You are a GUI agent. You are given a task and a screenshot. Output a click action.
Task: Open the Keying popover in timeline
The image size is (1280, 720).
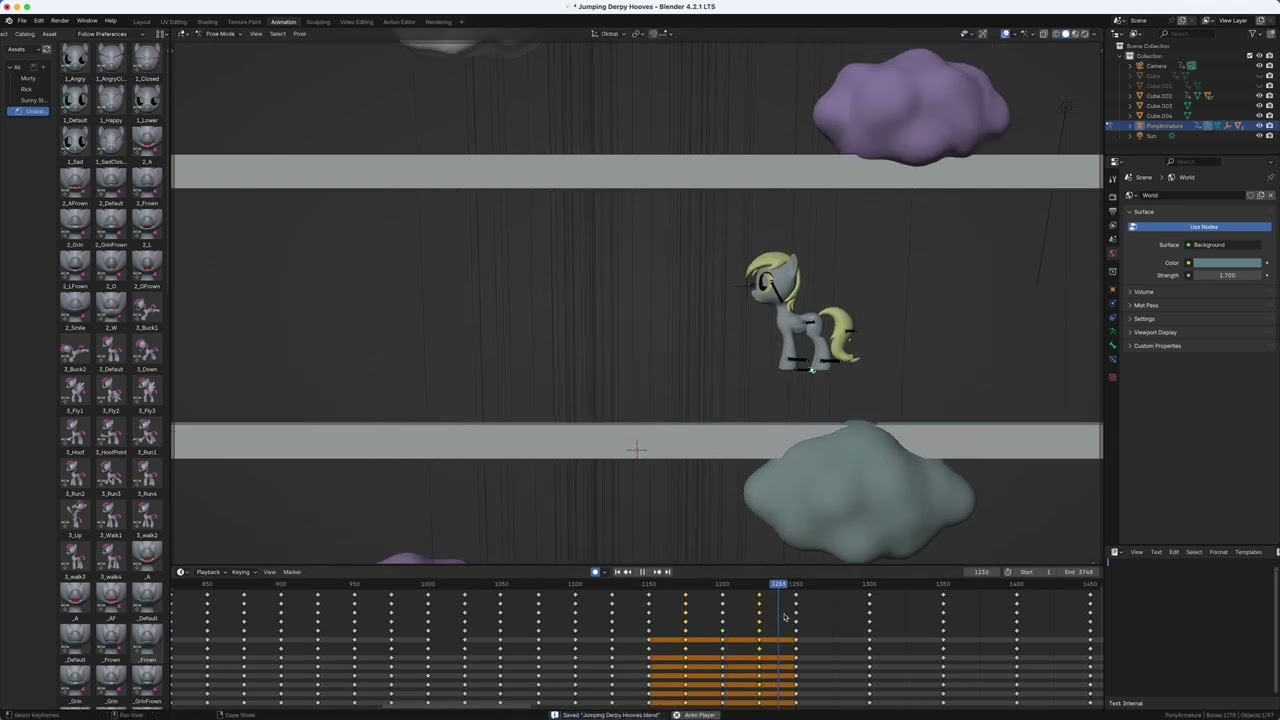242,572
